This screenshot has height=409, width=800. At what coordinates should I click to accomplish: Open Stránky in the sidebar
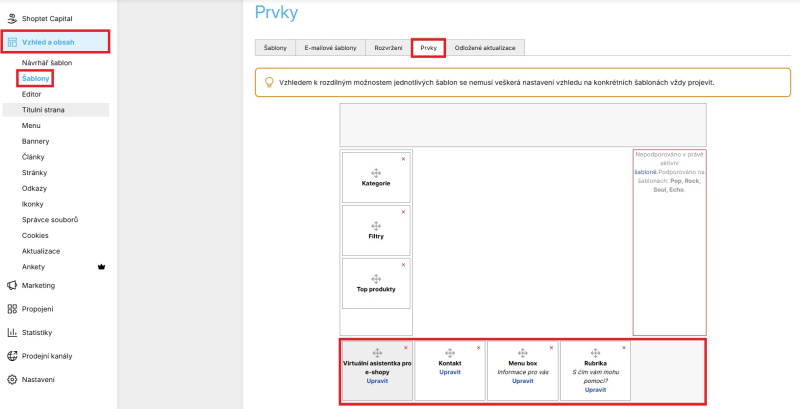[35, 172]
